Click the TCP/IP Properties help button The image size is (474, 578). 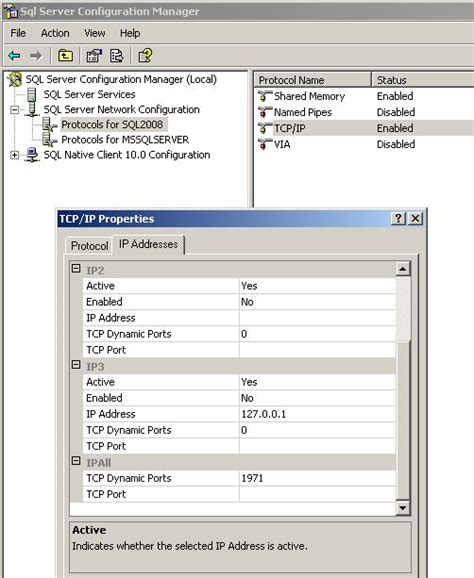(398, 219)
